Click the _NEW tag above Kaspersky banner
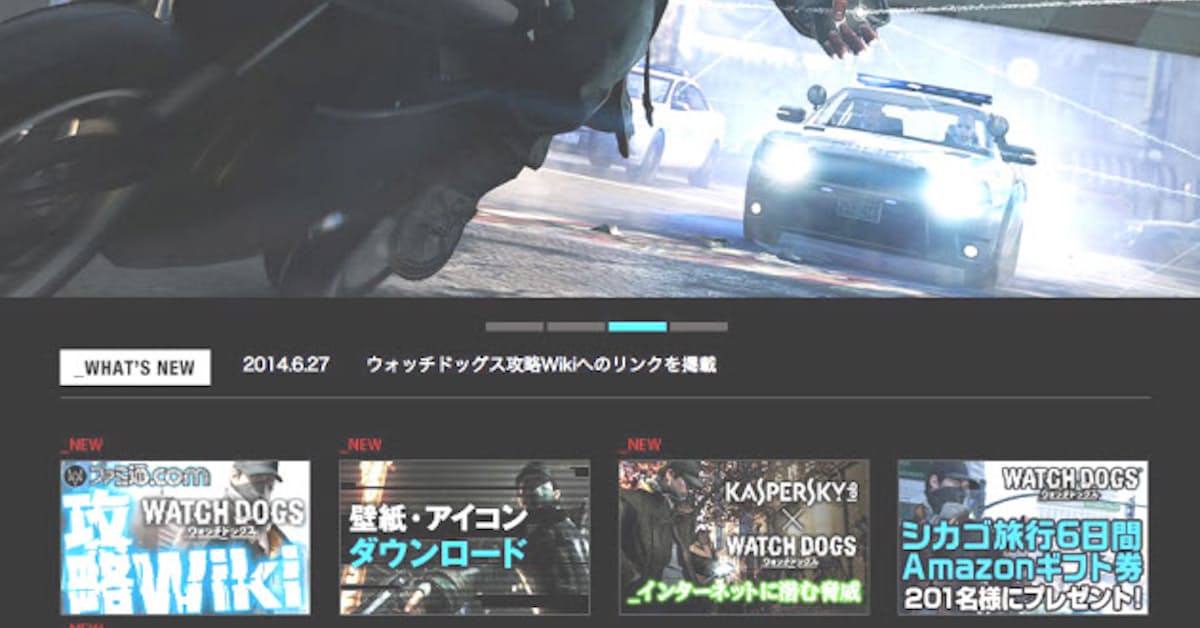This screenshot has height=628, width=1200. [x=640, y=445]
